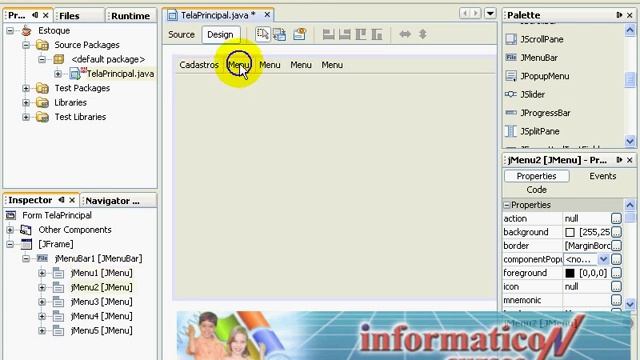Click the Test Libraries folder icon
The image size is (640, 360).
[x=42, y=117]
